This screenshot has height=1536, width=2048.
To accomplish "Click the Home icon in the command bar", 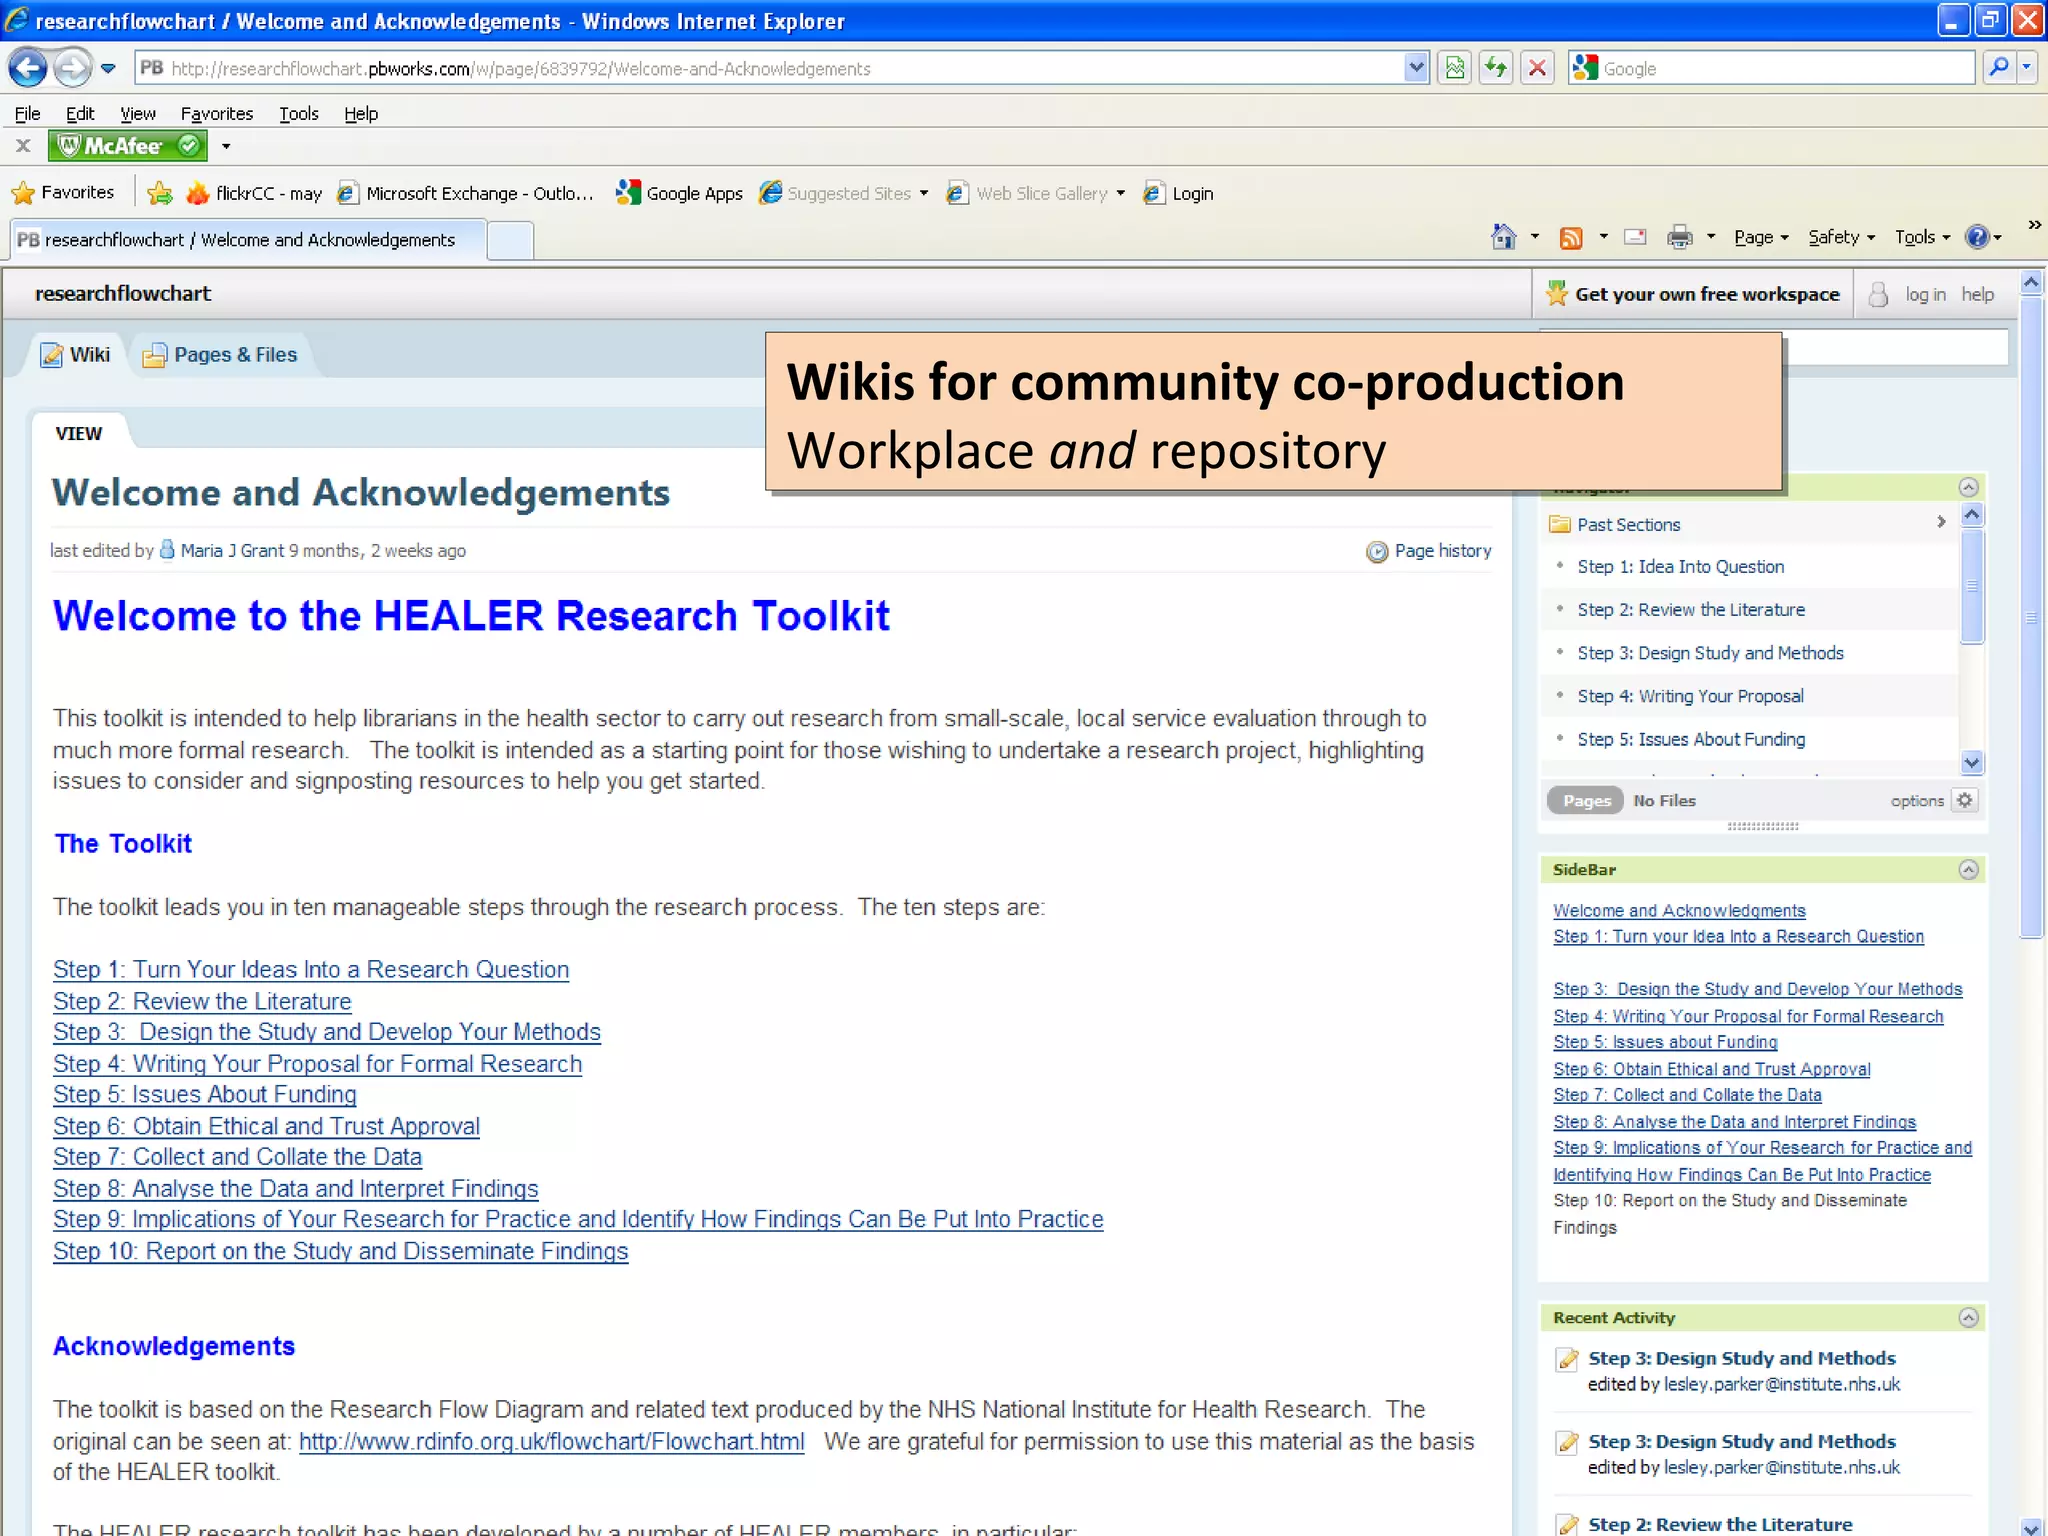I will [1503, 237].
